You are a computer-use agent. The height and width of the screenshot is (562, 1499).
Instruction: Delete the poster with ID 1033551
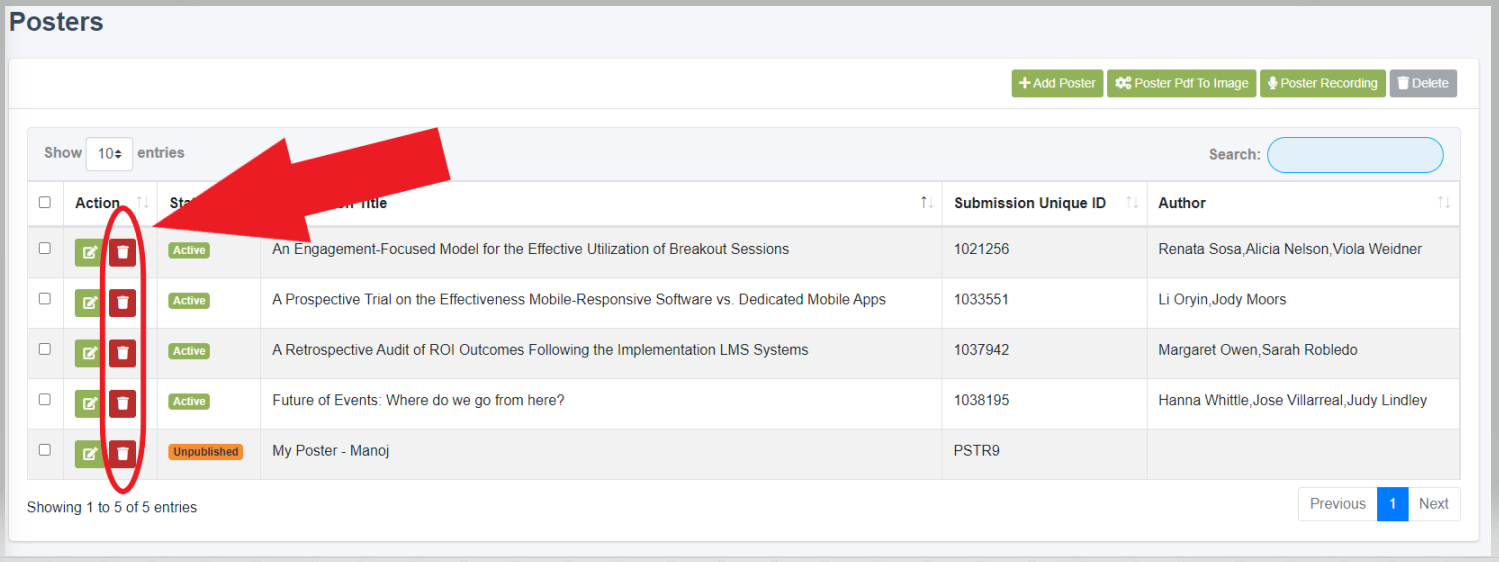[122, 302]
